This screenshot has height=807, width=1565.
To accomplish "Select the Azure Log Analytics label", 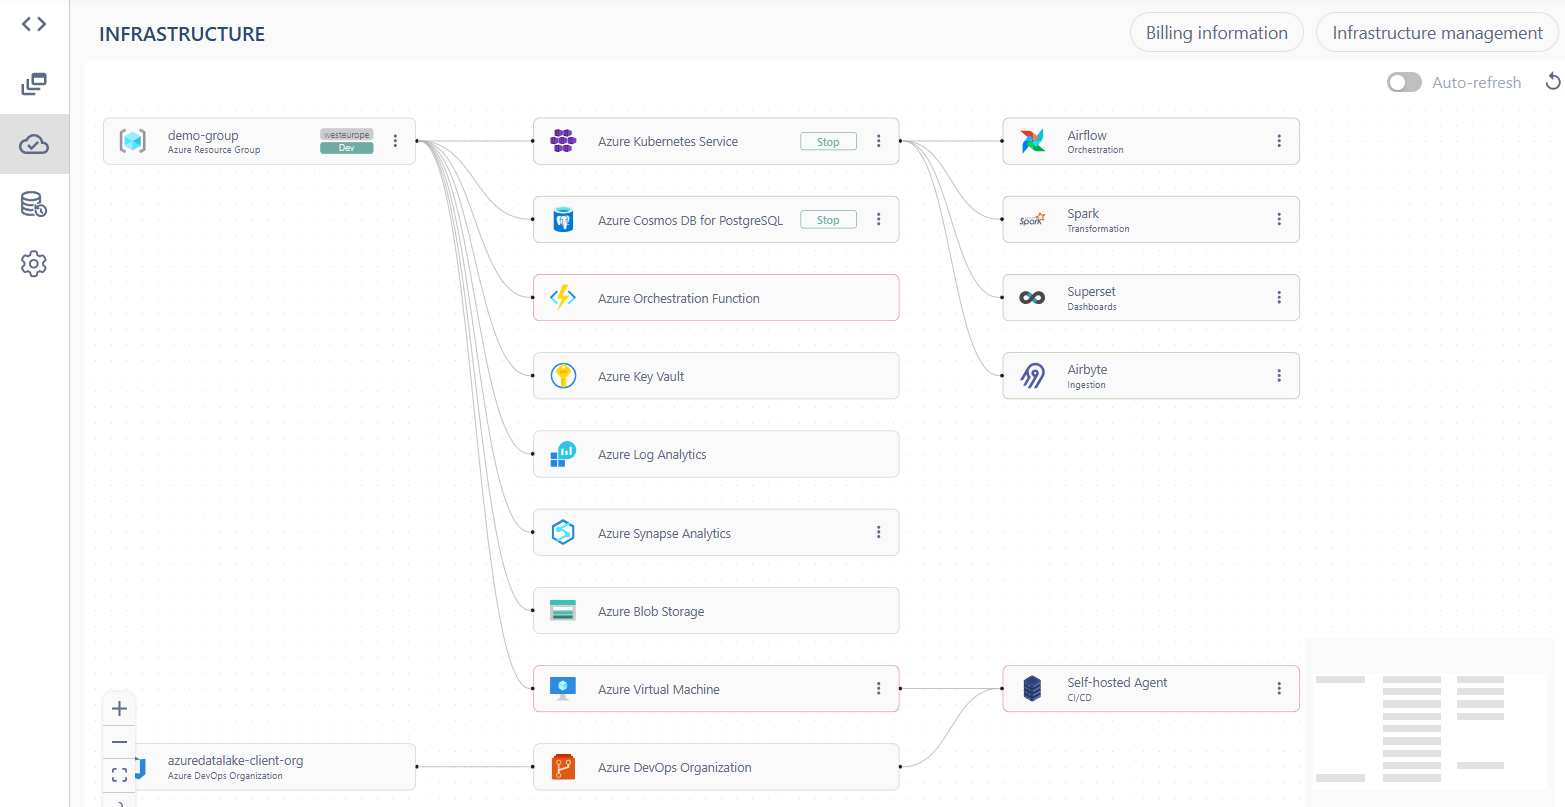I will click(x=652, y=455).
